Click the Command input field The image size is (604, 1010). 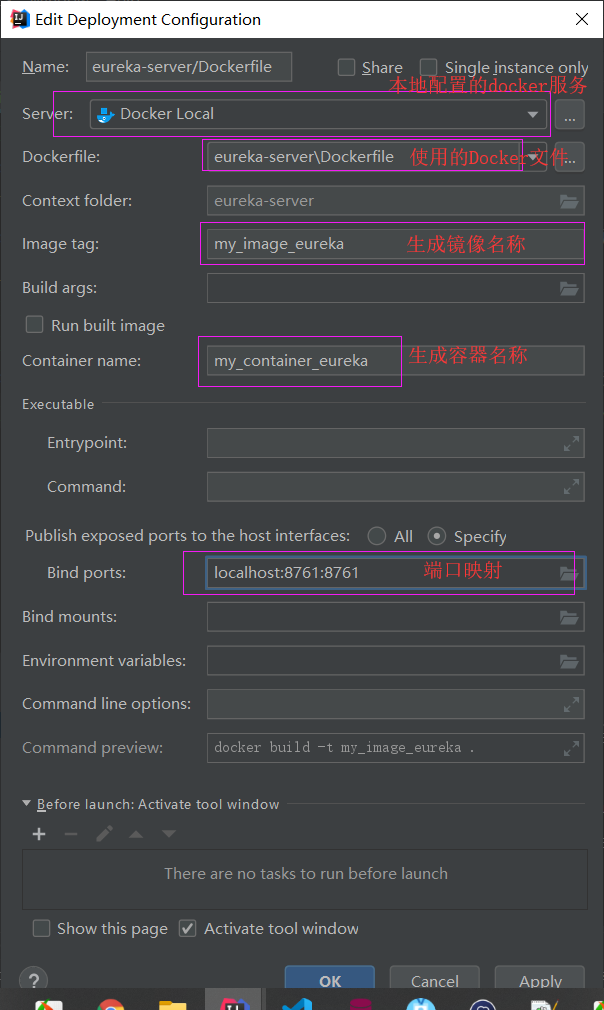(x=395, y=487)
